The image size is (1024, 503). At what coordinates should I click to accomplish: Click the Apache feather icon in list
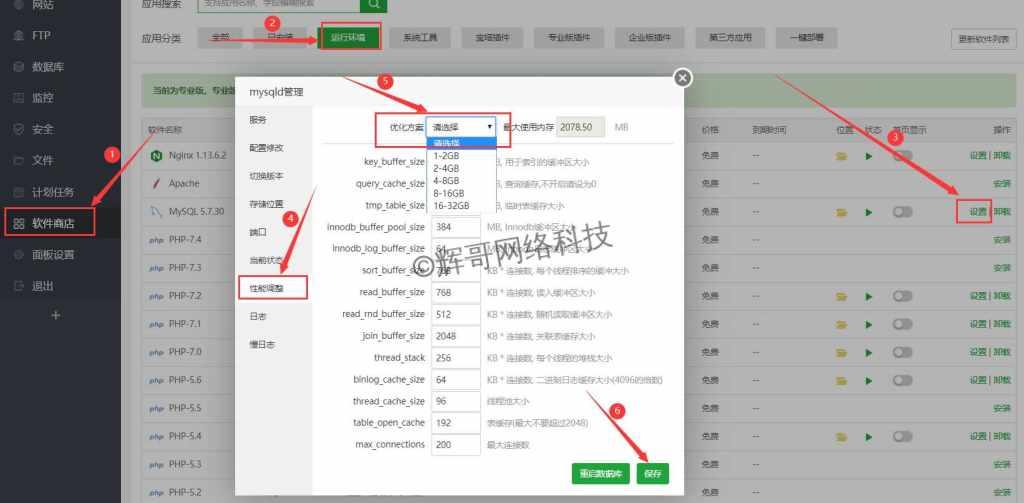click(156, 184)
